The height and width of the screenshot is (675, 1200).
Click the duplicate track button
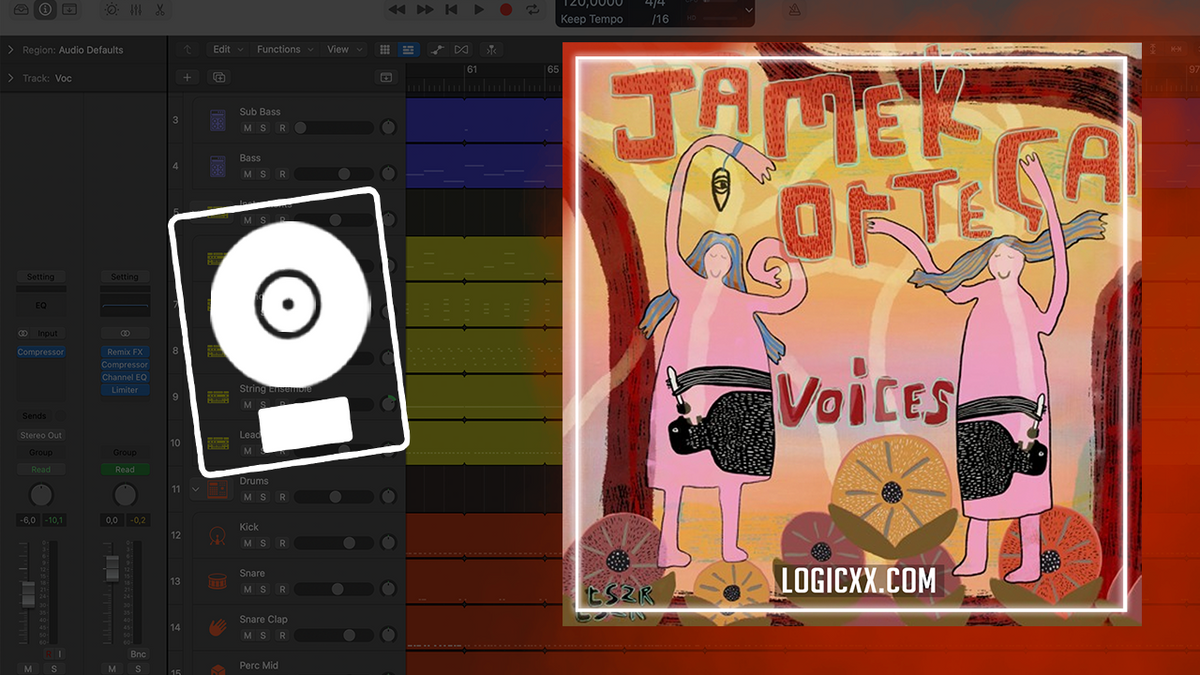point(219,77)
